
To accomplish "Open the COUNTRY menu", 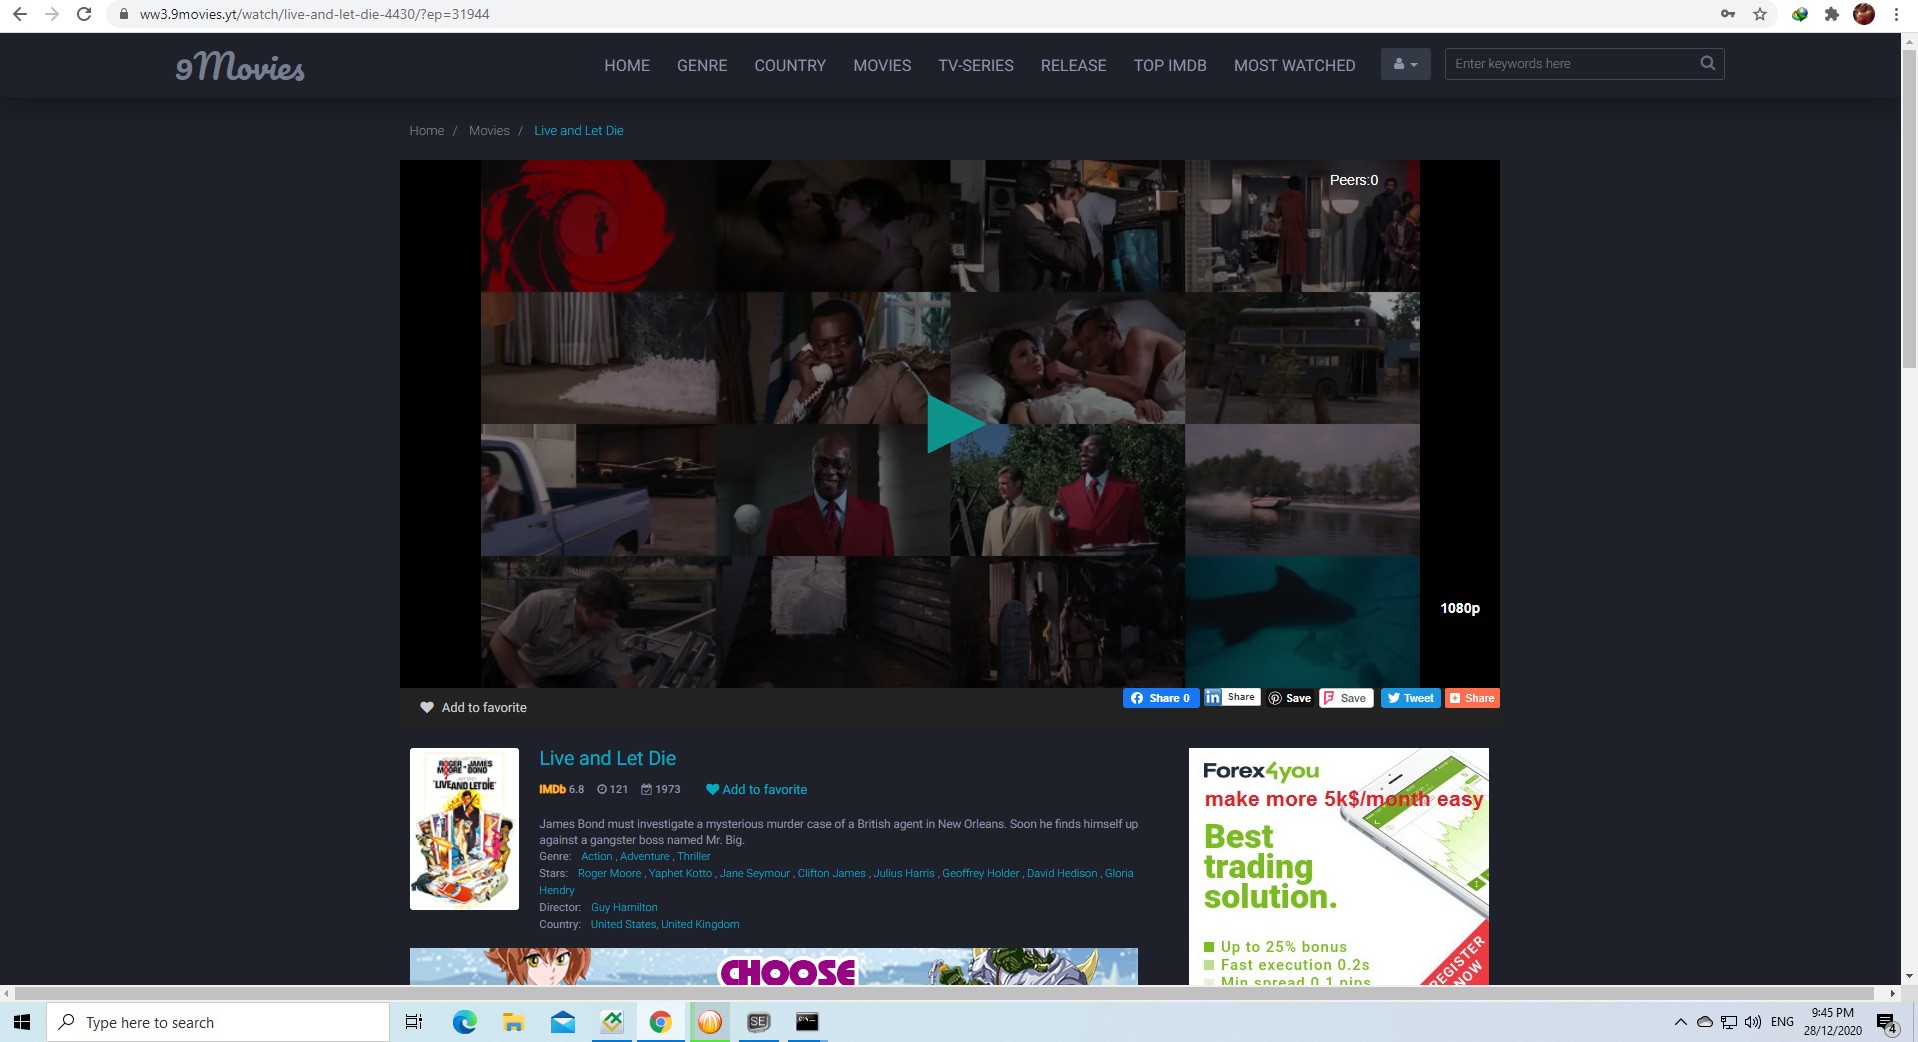I will [x=790, y=65].
